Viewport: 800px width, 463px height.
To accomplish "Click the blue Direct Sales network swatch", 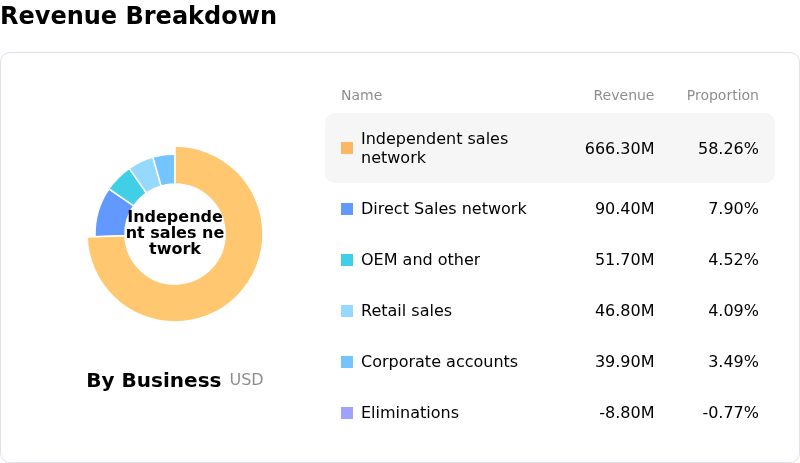I will 347,209.
